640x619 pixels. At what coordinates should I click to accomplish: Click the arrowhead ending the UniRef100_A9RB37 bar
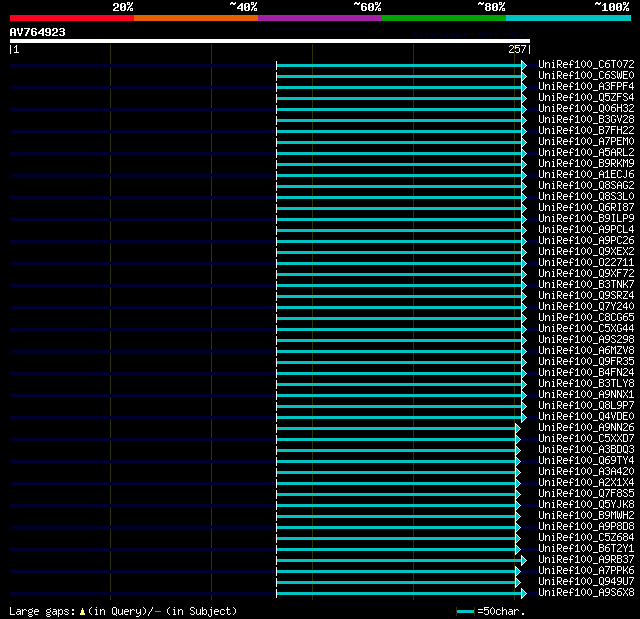tap(524, 560)
